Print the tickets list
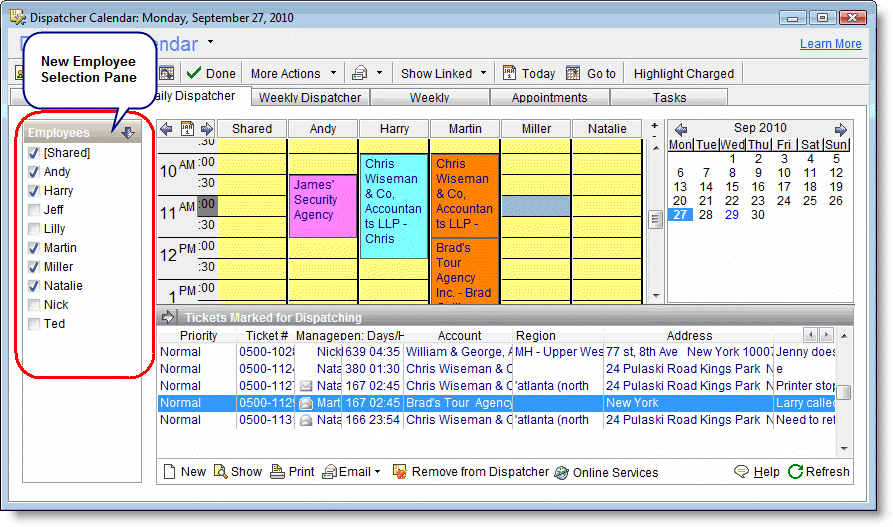893x527 pixels. [x=292, y=472]
